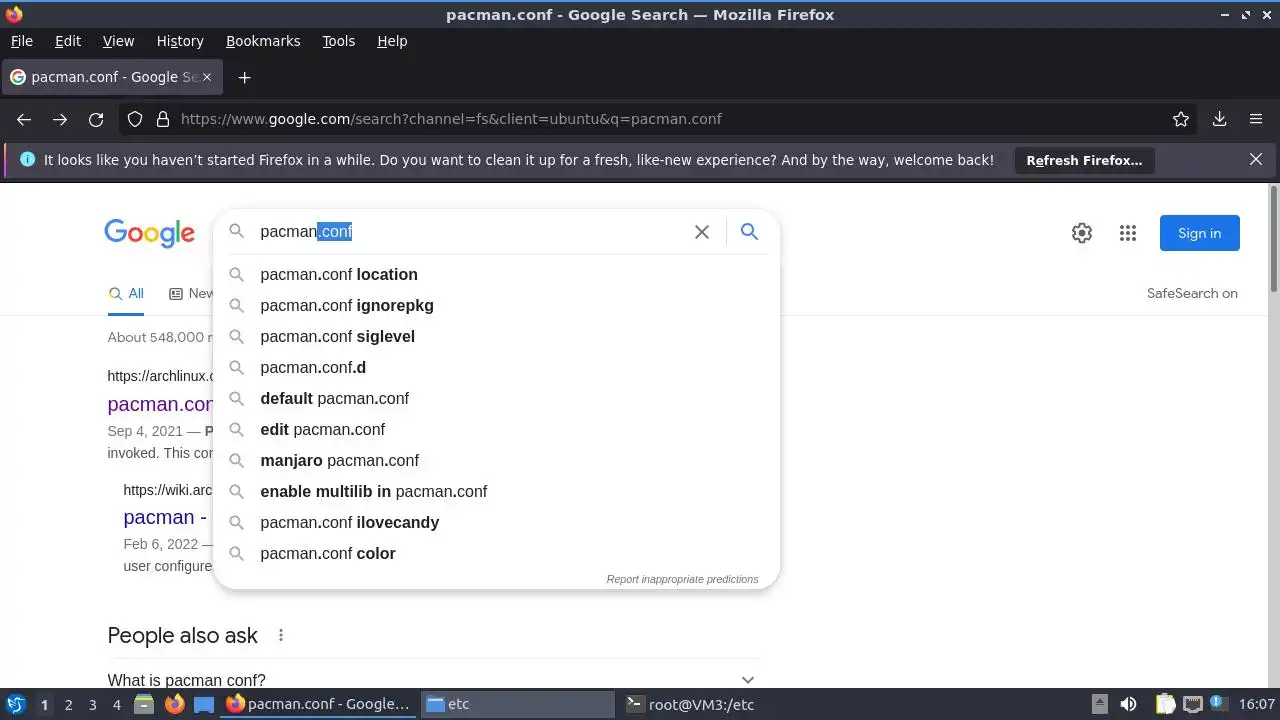Open the Google apps grid

[1128, 233]
